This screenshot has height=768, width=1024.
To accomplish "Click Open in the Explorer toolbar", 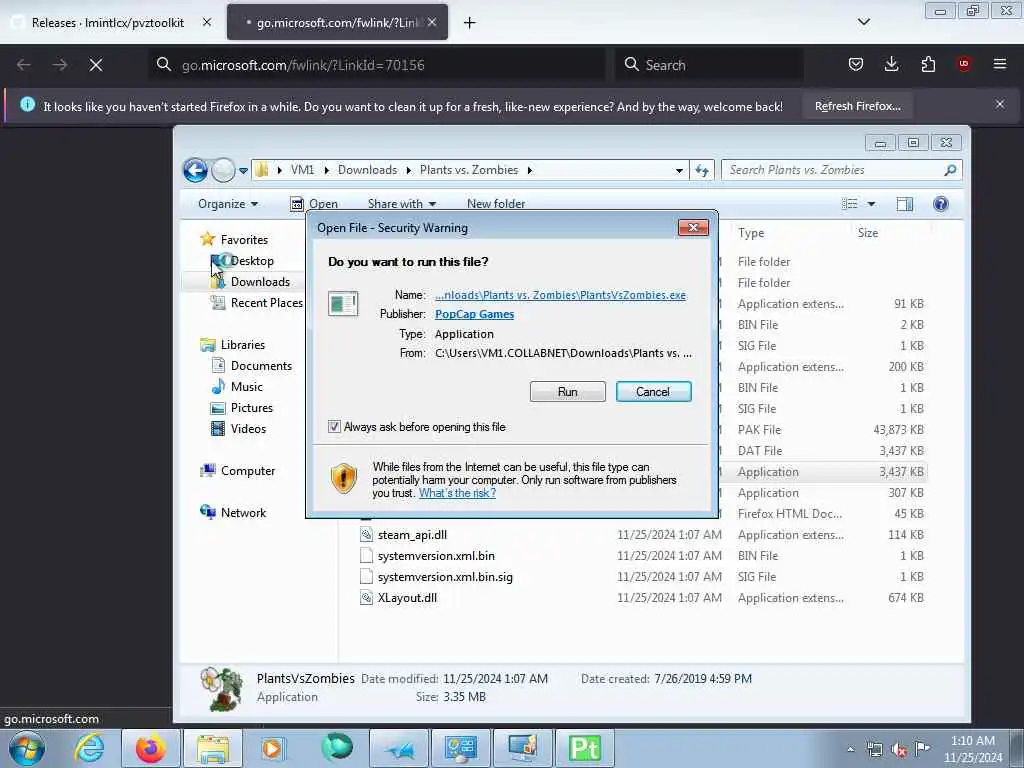I will click(x=314, y=204).
